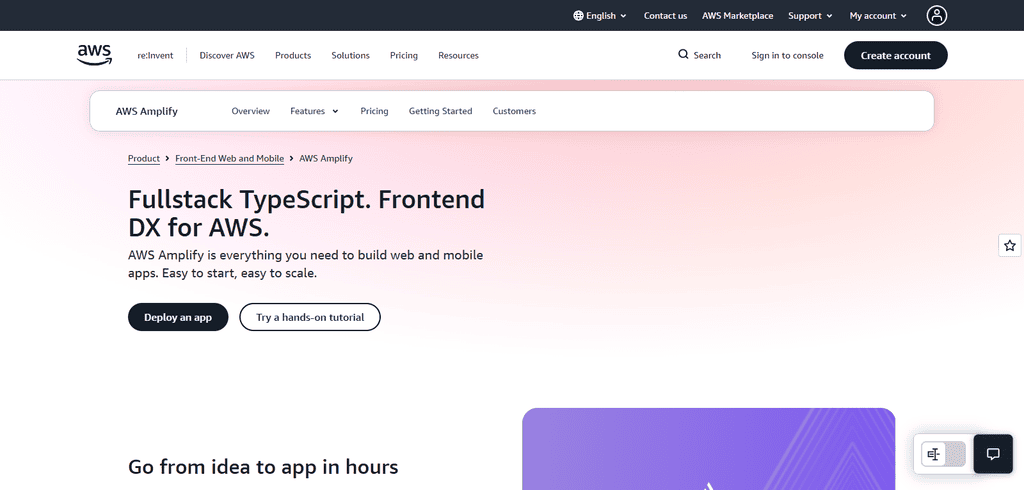The height and width of the screenshot is (490, 1024).
Task: Click the magnifier Search icon
Action: (x=683, y=54)
